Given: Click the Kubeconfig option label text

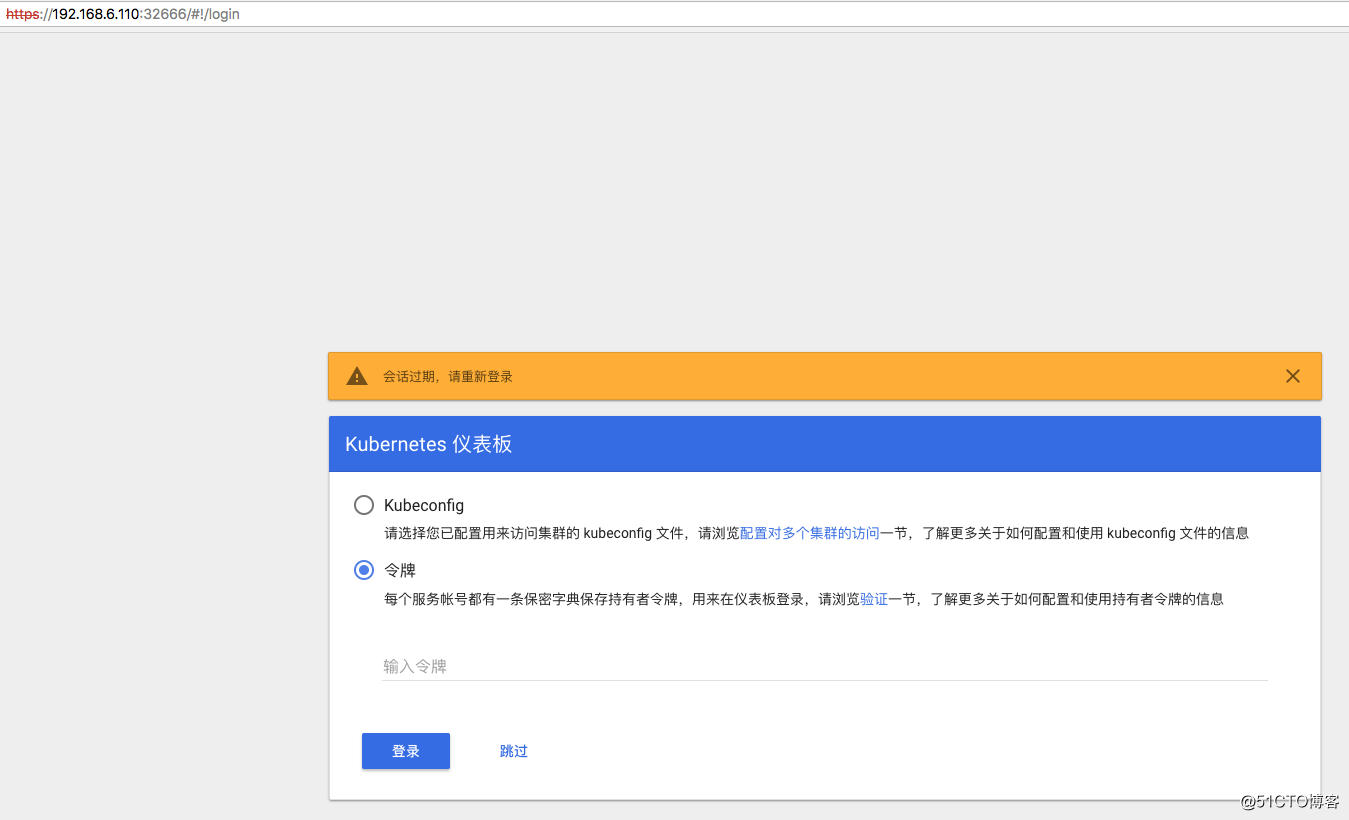Looking at the screenshot, I should (x=424, y=506).
